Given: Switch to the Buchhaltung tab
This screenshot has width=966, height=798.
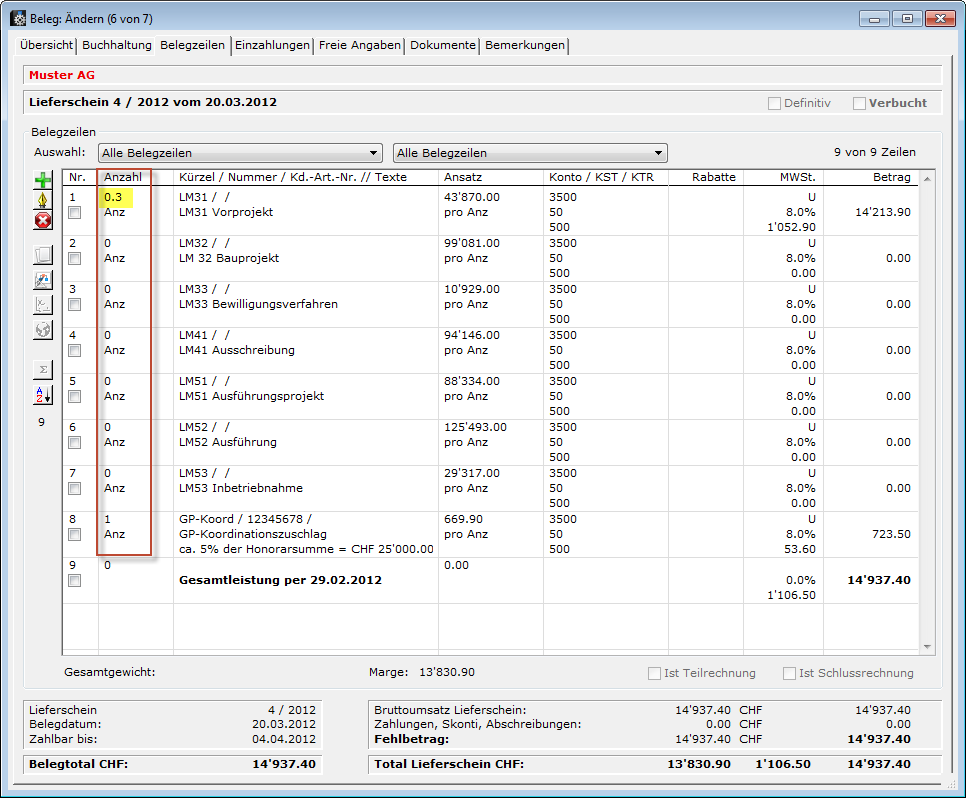Looking at the screenshot, I should 117,45.
